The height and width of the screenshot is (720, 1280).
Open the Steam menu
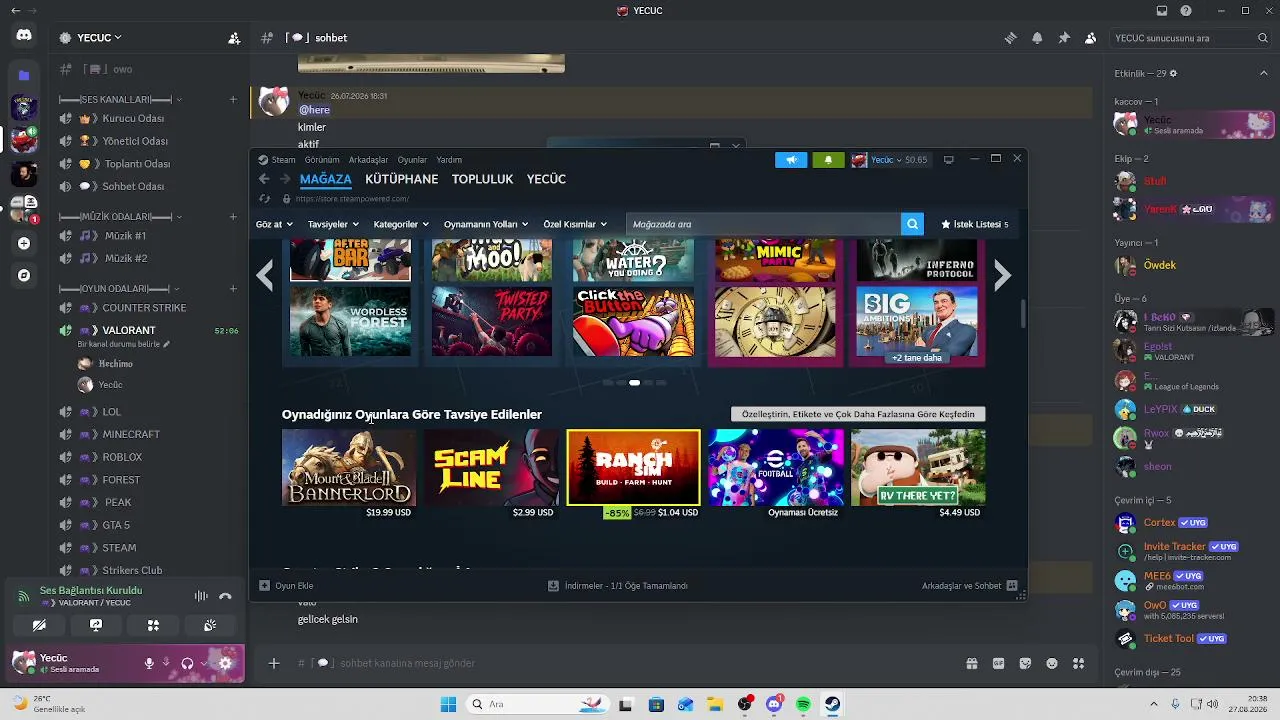[x=277, y=160]
